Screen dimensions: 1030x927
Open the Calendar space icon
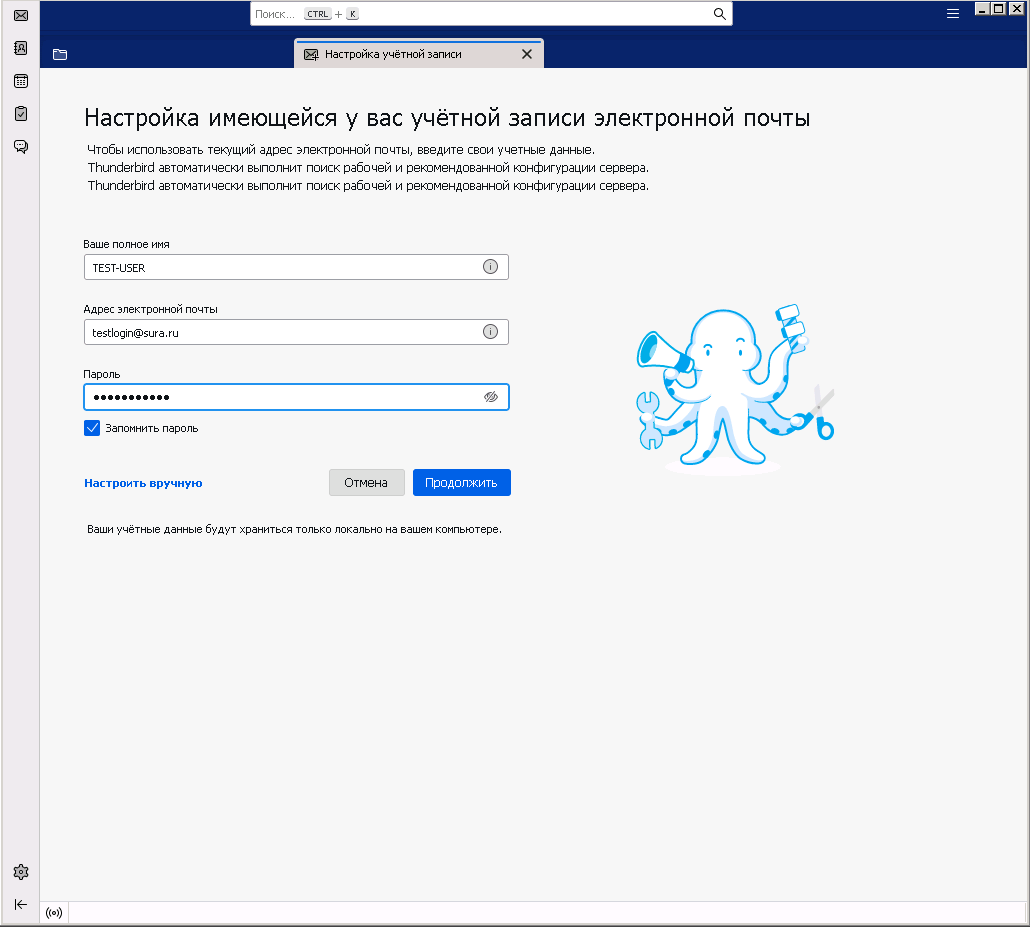(20, 81)
